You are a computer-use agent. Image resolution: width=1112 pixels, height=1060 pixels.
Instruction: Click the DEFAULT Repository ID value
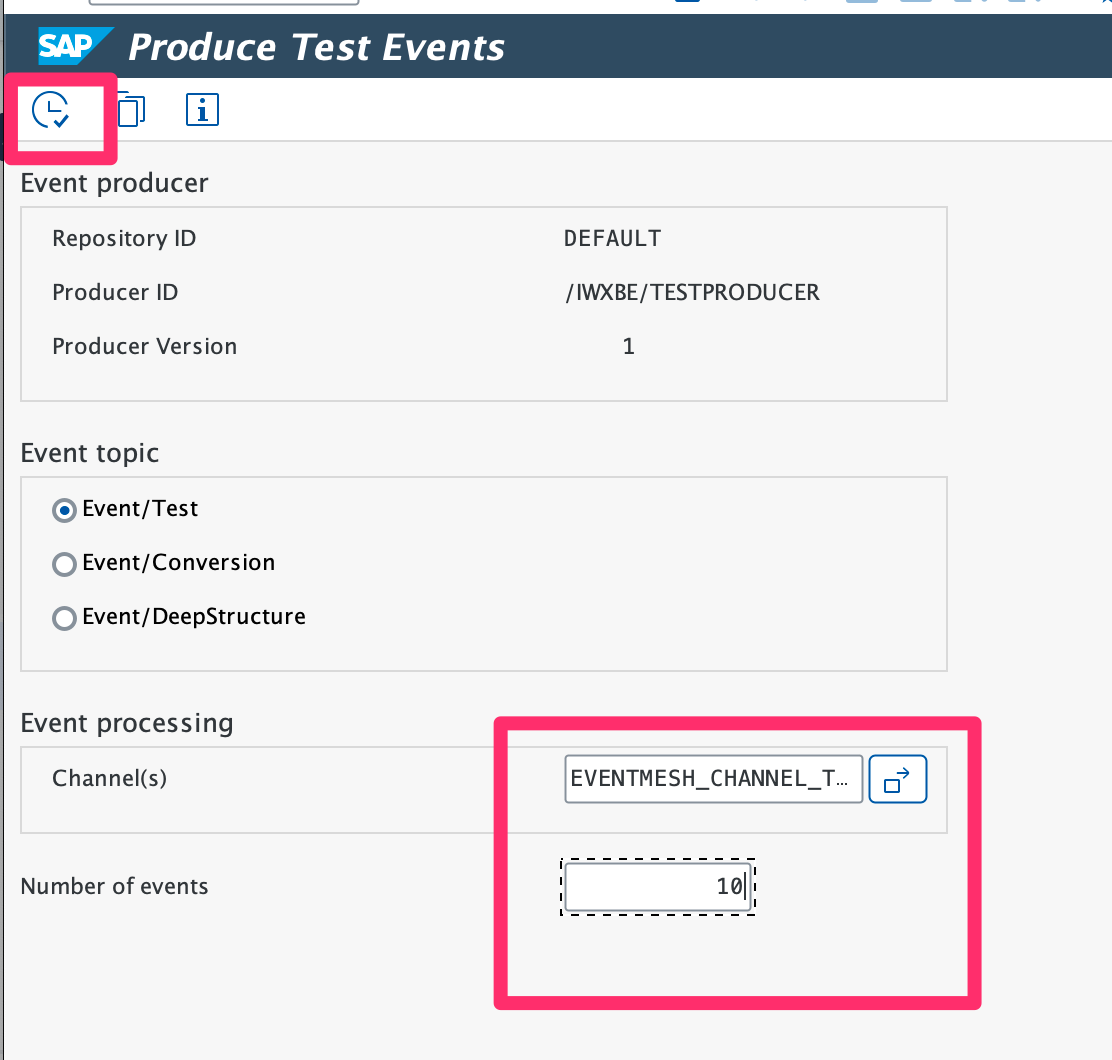pos(612,239)
